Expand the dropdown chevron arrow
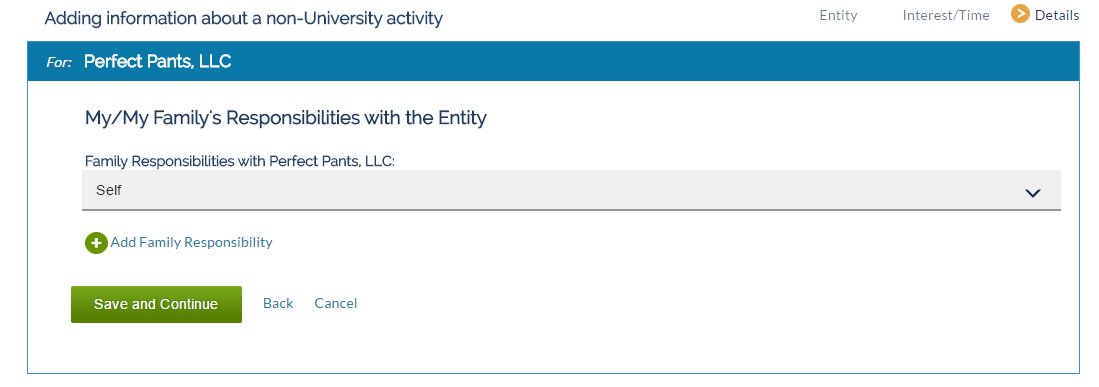The width and height of the screenshot is (1099, 387). click(x=1032, y=193)
